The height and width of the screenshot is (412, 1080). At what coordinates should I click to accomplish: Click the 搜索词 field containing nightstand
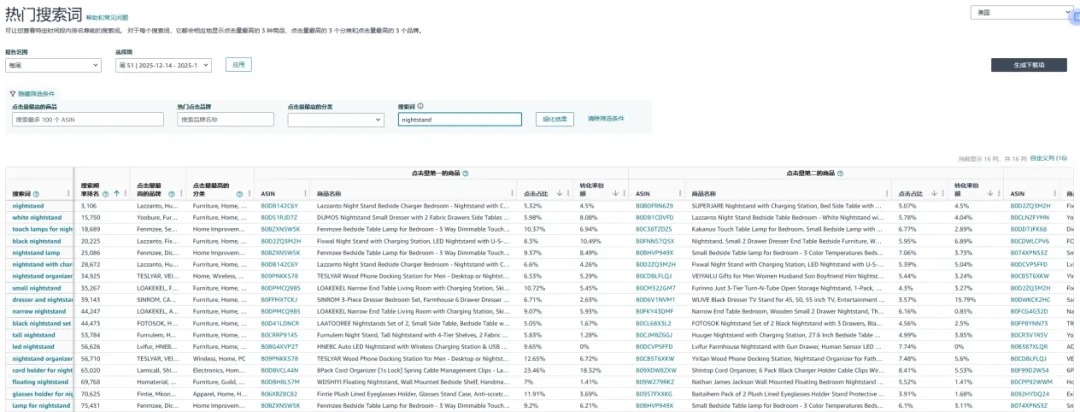coord(459,119)
